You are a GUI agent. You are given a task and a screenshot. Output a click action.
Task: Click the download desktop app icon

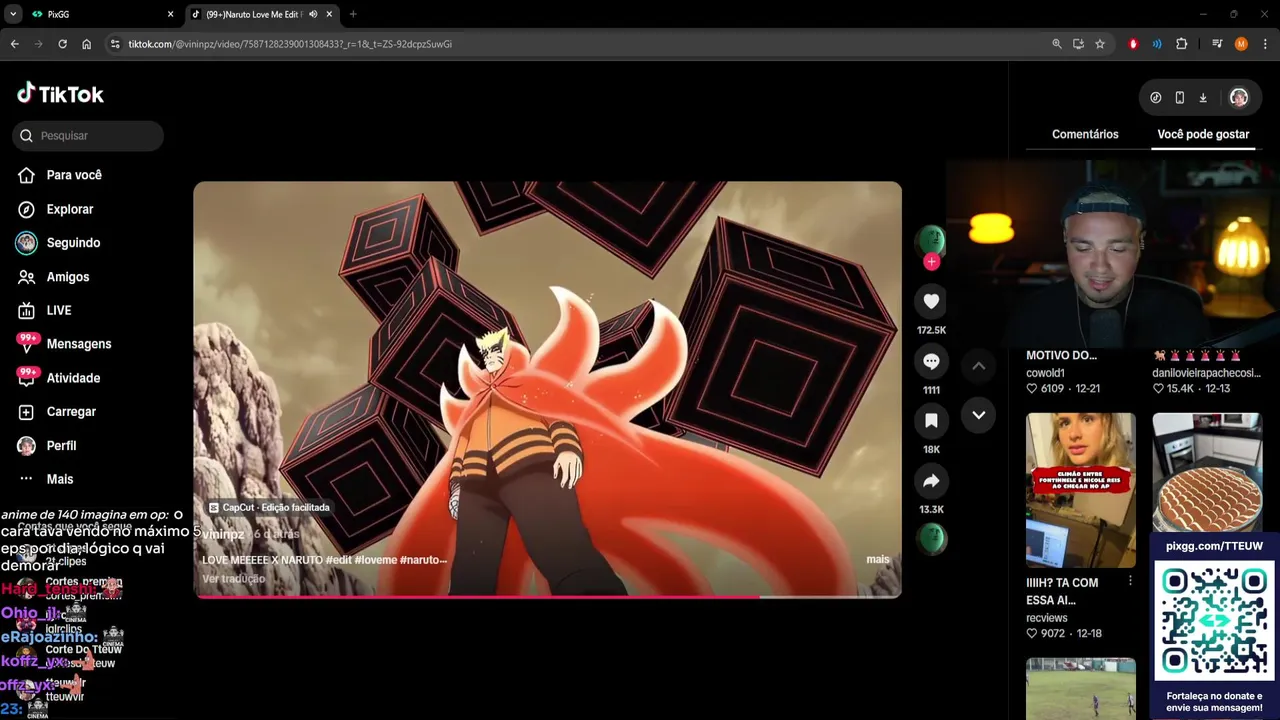tap(1203, 97)
